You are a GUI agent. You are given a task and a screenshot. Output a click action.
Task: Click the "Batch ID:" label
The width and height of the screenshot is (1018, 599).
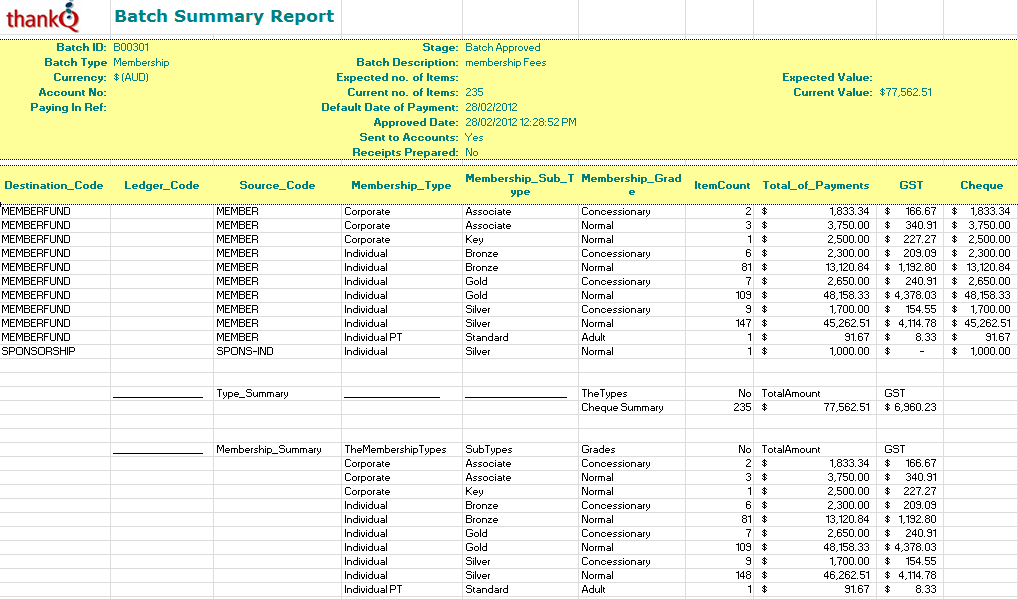coord(81,47)
